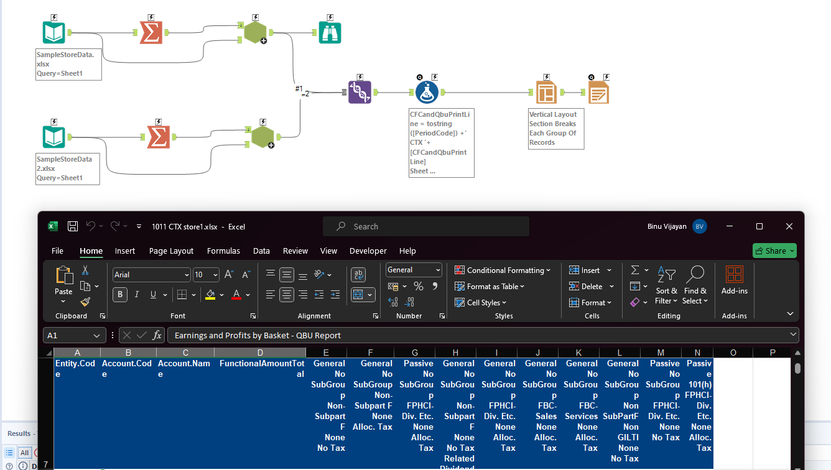Click the yellow Fill Color swatch
This screenshot has height=470, width=831.
coord(210,295)
